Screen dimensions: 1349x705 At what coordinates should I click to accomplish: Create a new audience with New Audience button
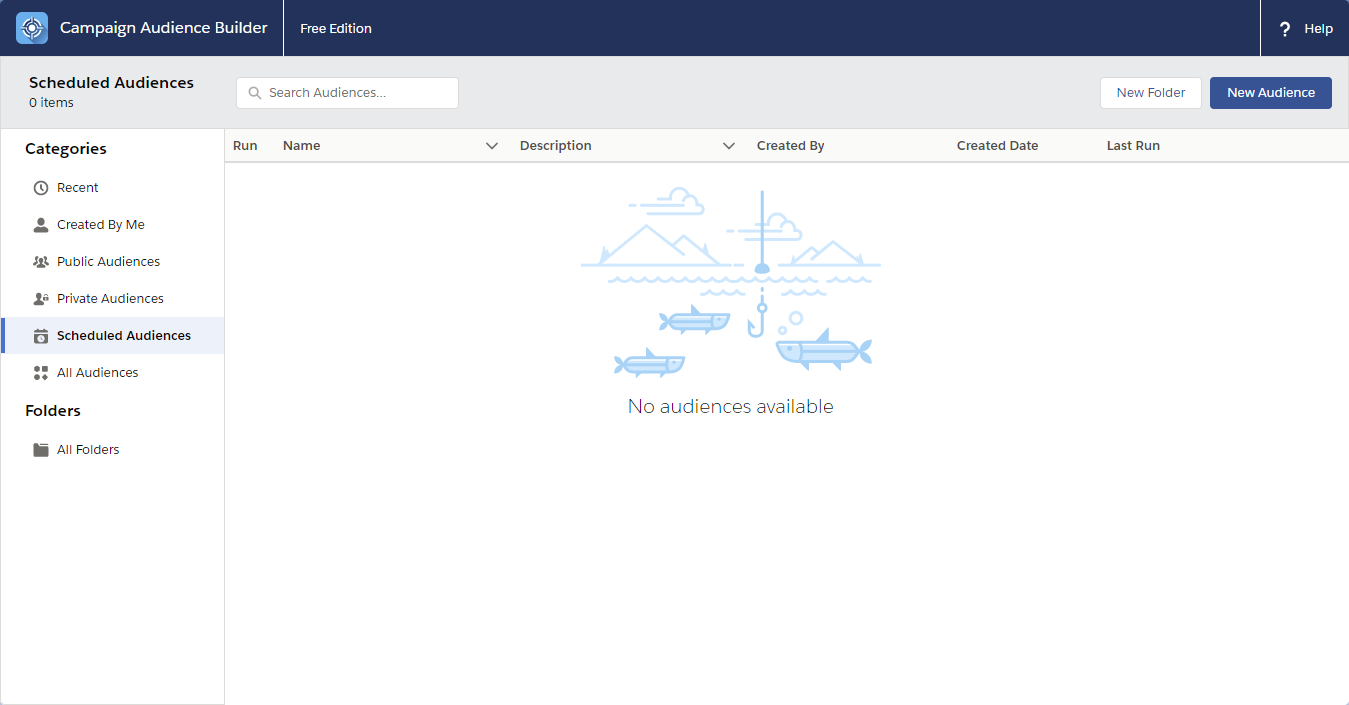pyautogui.click(x=1270, y=92)
